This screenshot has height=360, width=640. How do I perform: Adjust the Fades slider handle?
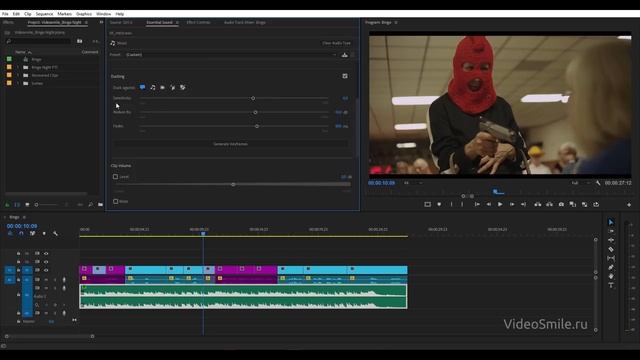pyautogui.click(x=257, y=126)
